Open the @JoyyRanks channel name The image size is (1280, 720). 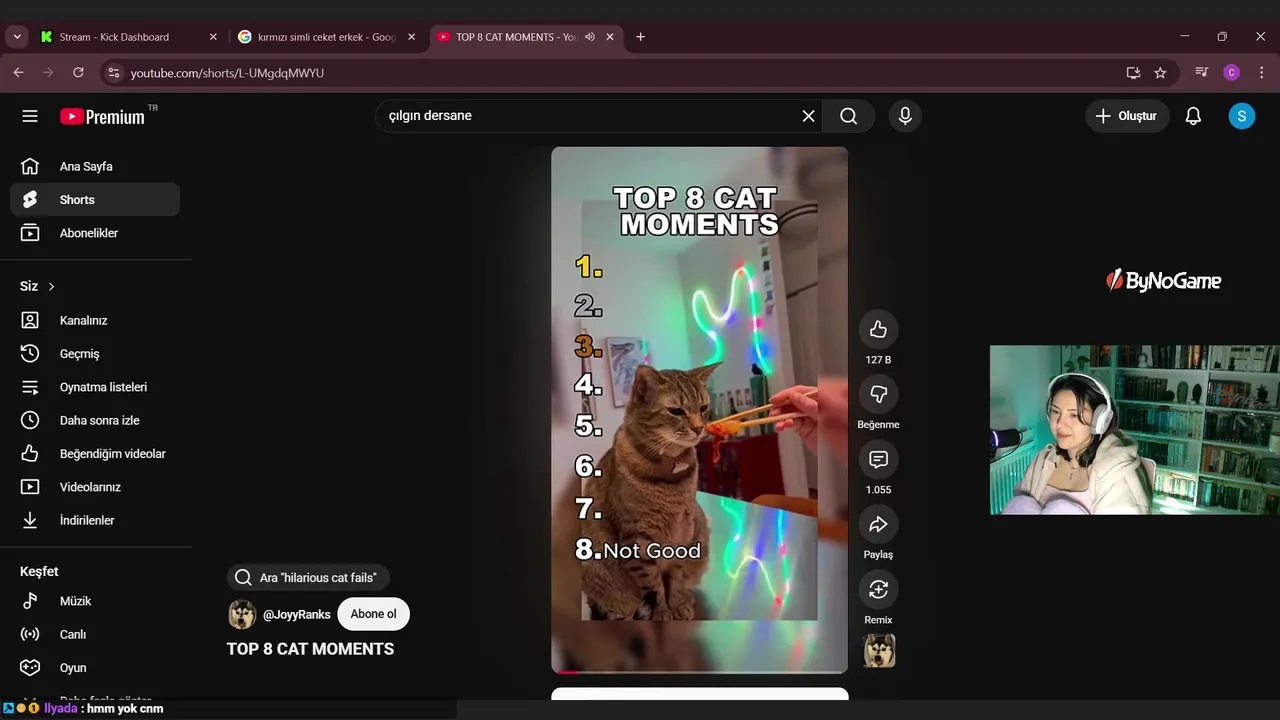coord(297,615)
